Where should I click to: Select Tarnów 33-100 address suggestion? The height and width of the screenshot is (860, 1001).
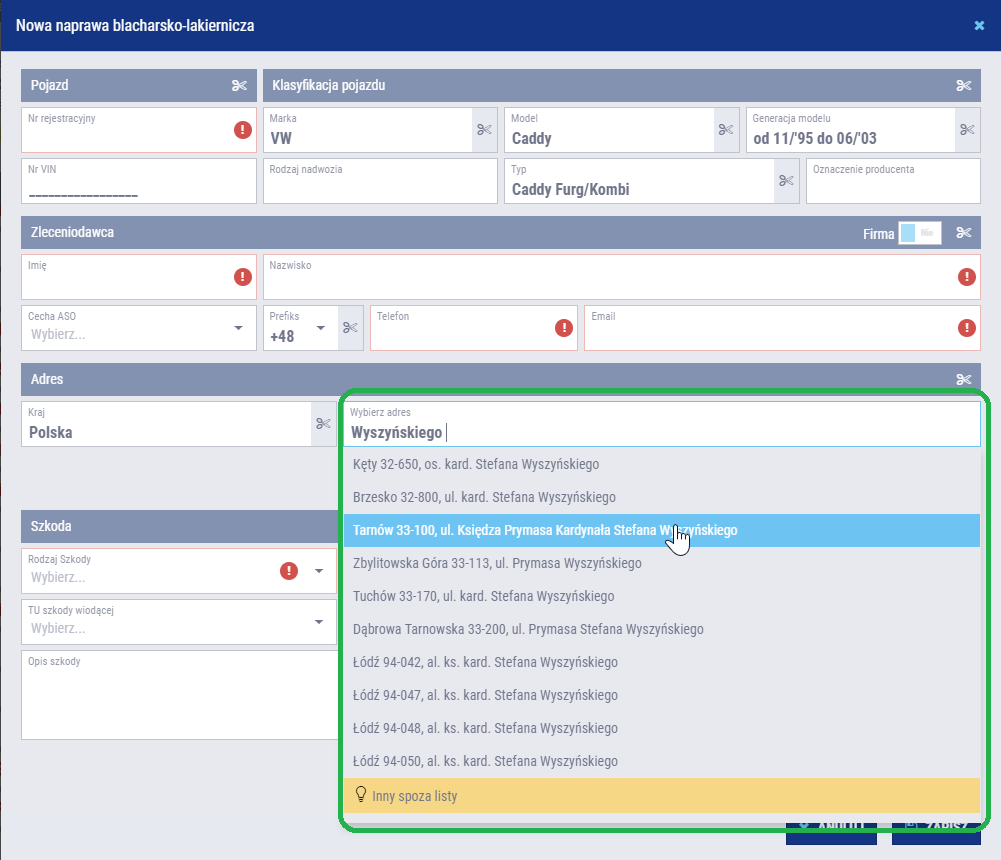point(545,531)
